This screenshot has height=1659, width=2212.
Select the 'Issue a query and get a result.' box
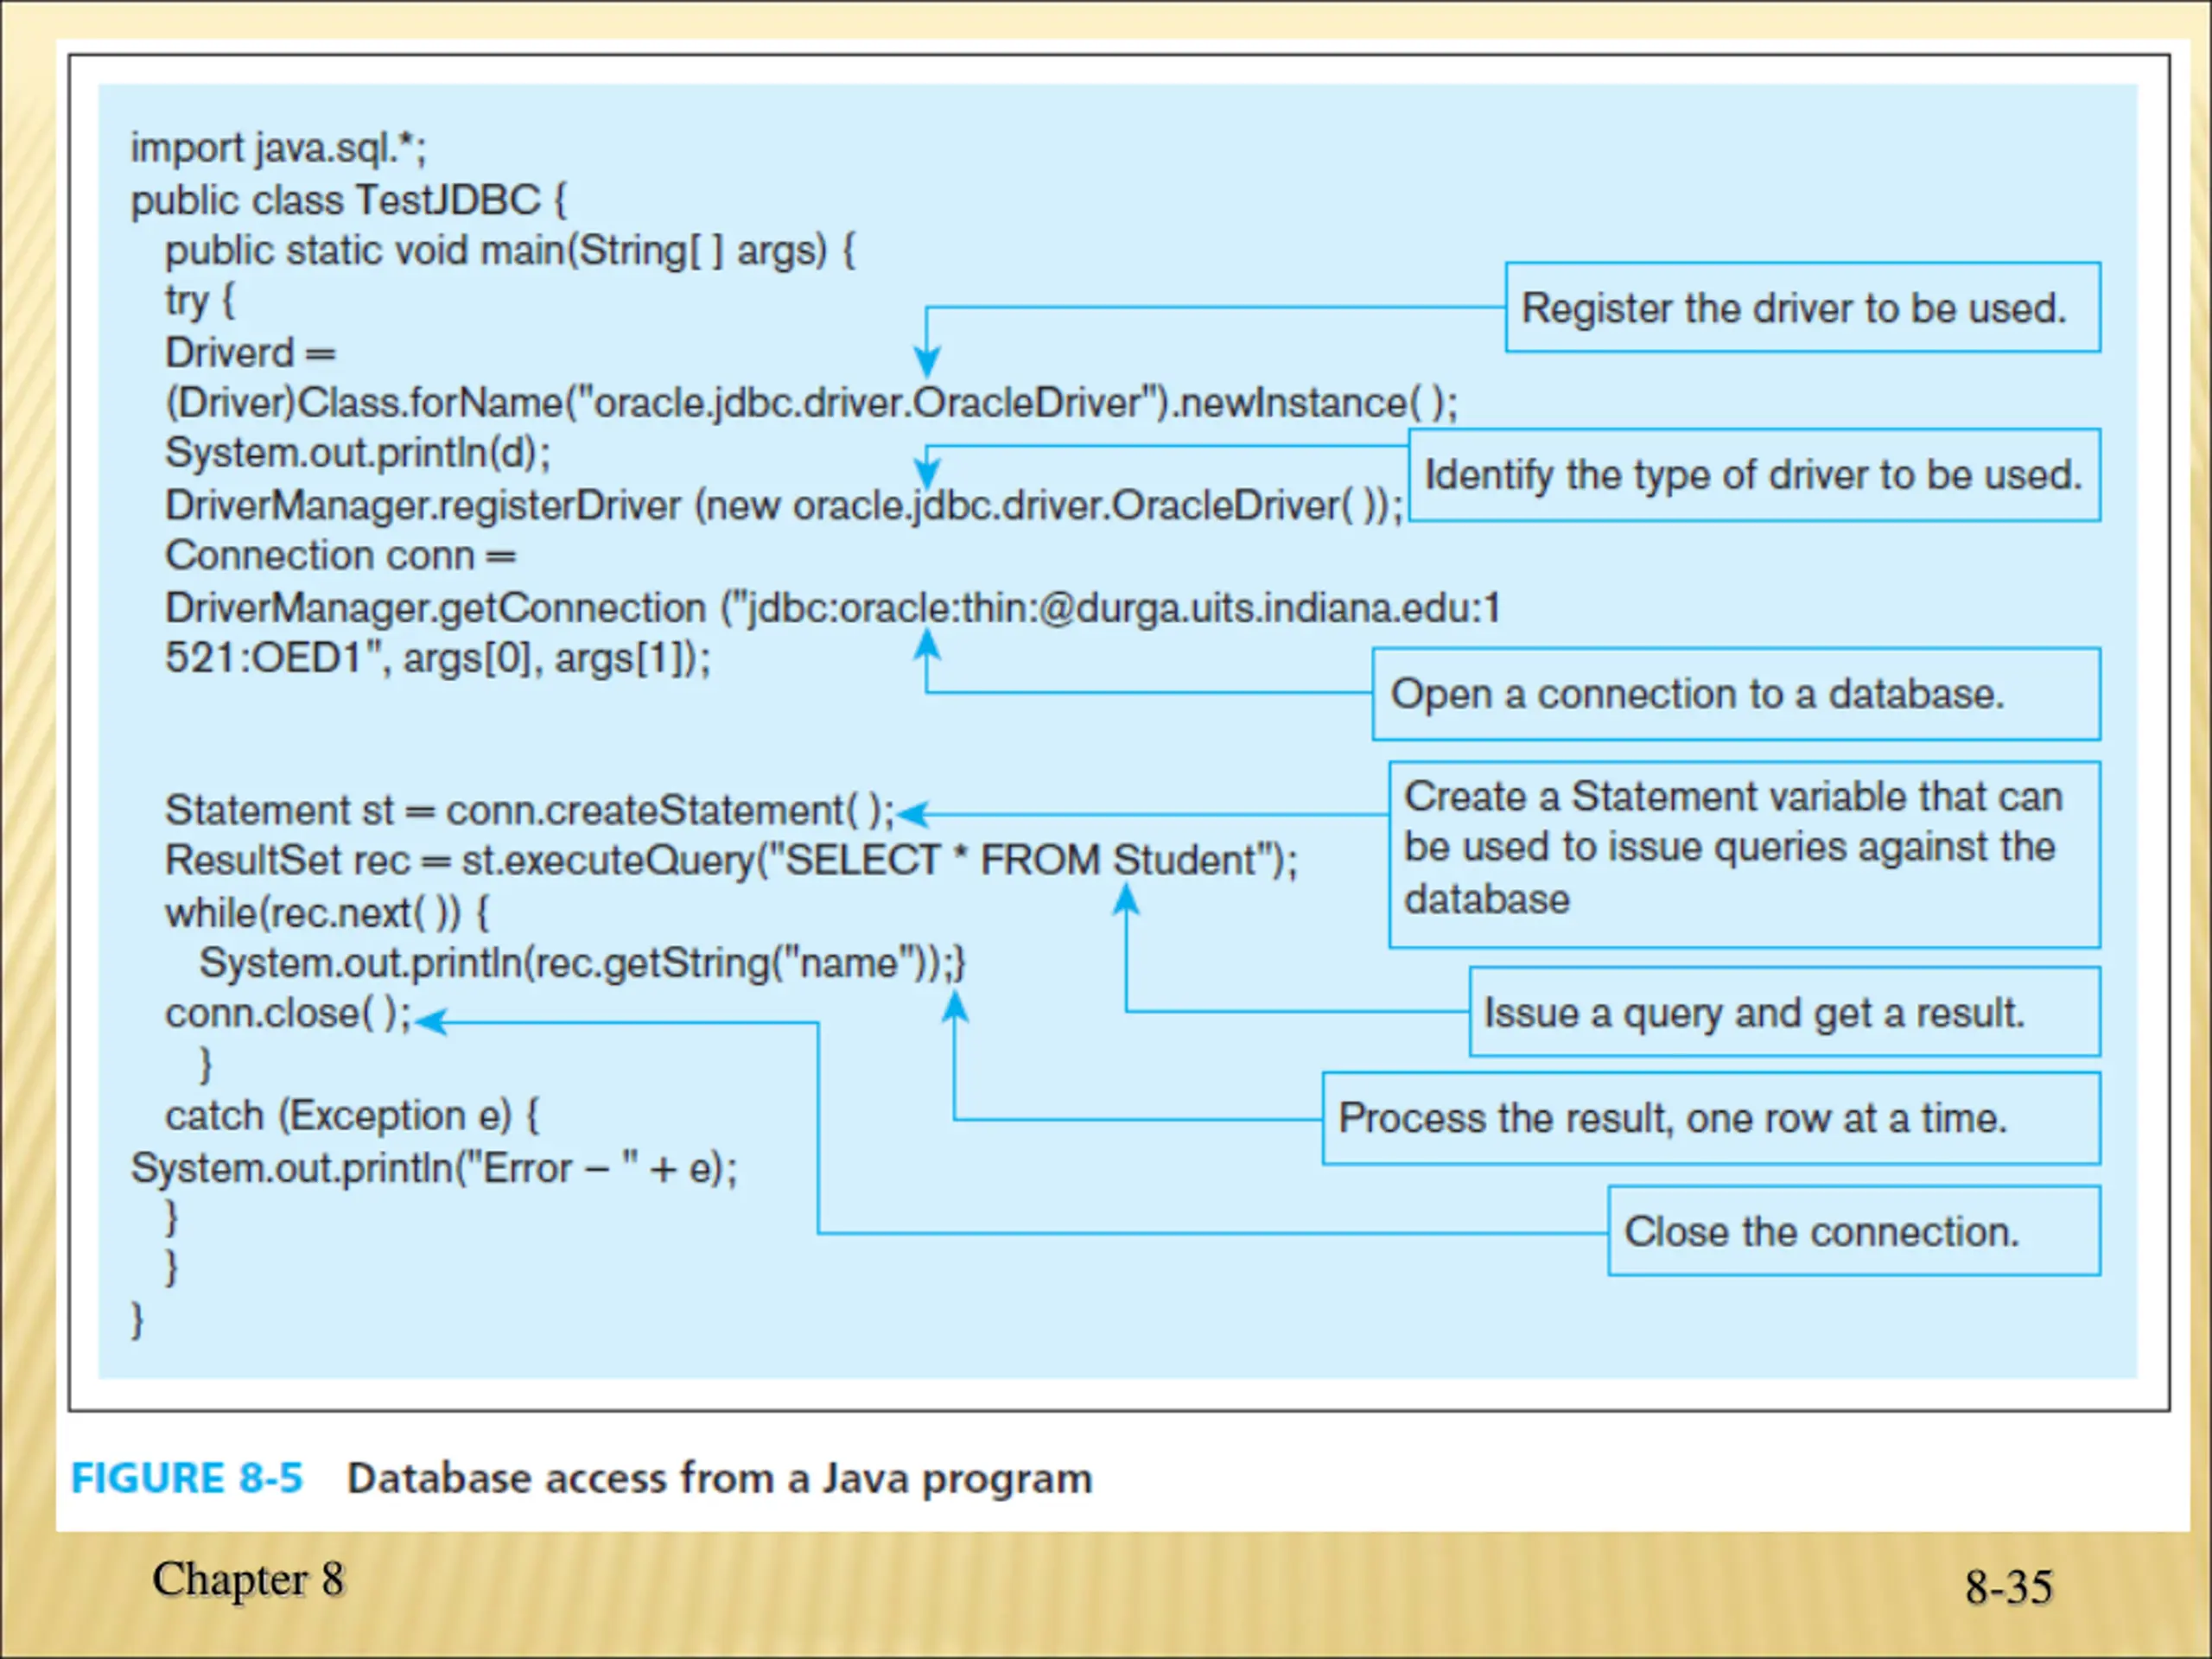[1784, 1012]
